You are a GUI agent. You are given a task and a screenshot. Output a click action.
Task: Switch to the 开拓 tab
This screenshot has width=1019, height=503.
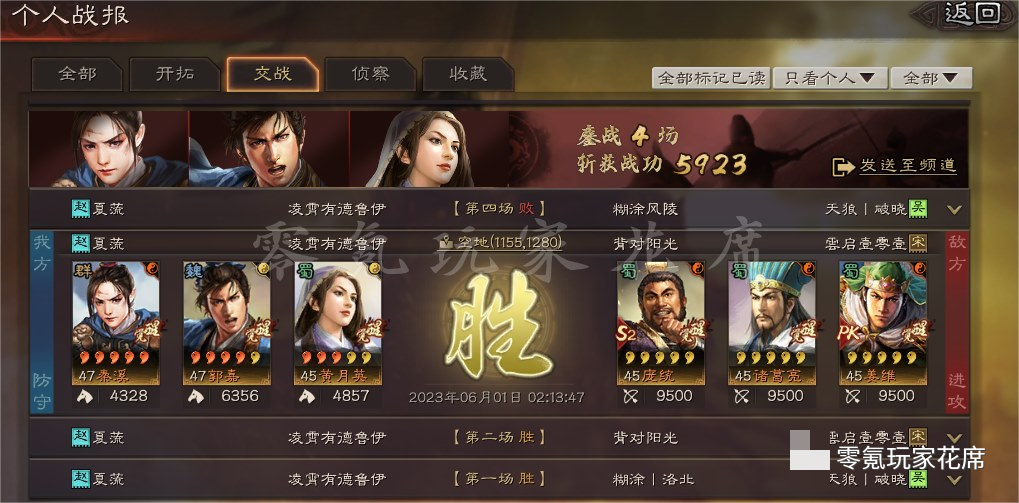tap(175, 74)
